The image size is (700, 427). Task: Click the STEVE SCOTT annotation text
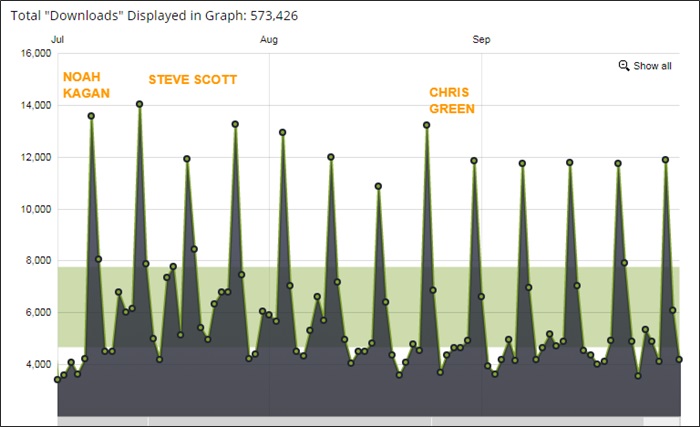[x=192, y=80]
